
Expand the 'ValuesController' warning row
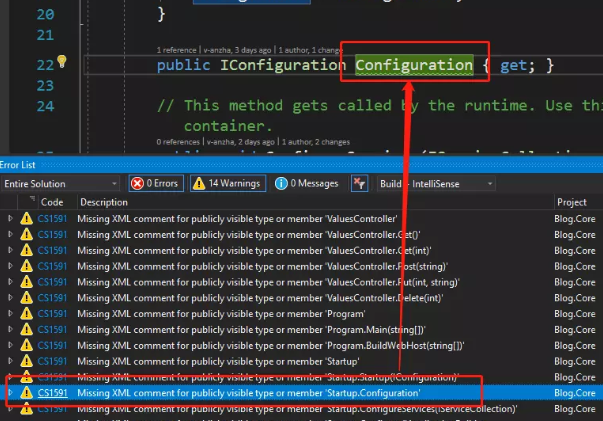pos(10,218)
